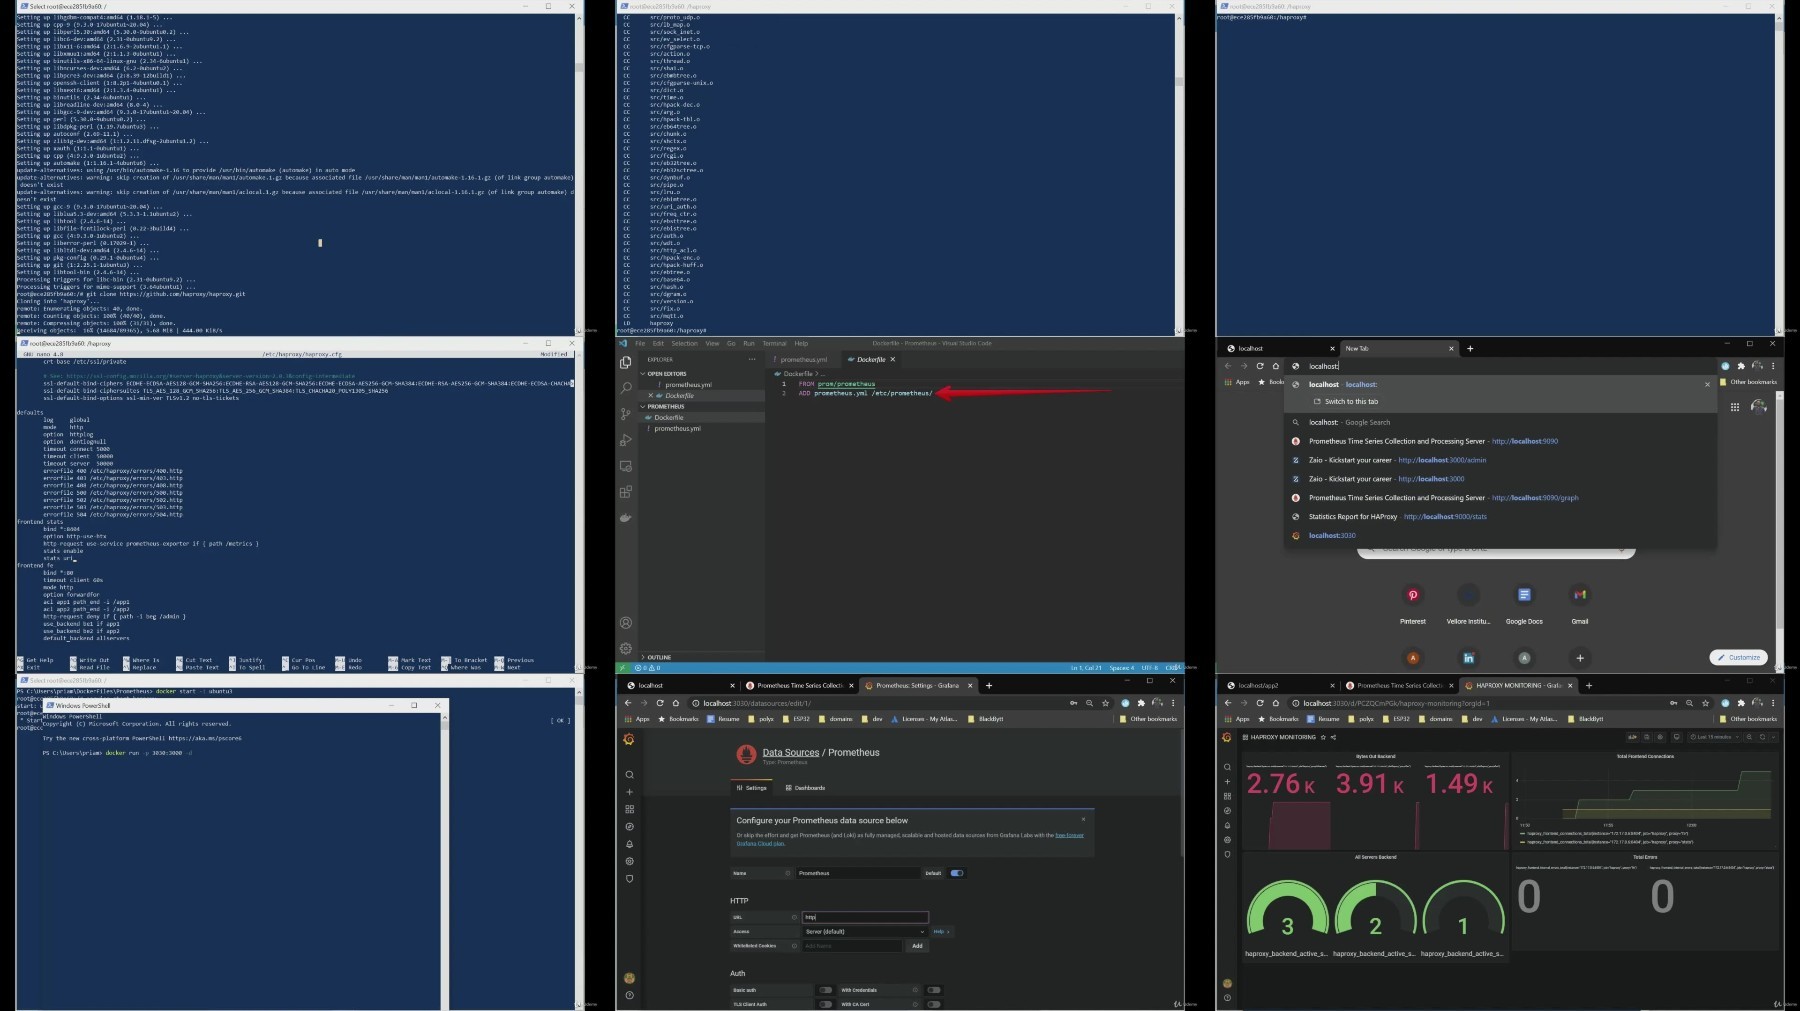
Task: Open the Terminal menu in VS Code
Action: [x=774, y=343]
